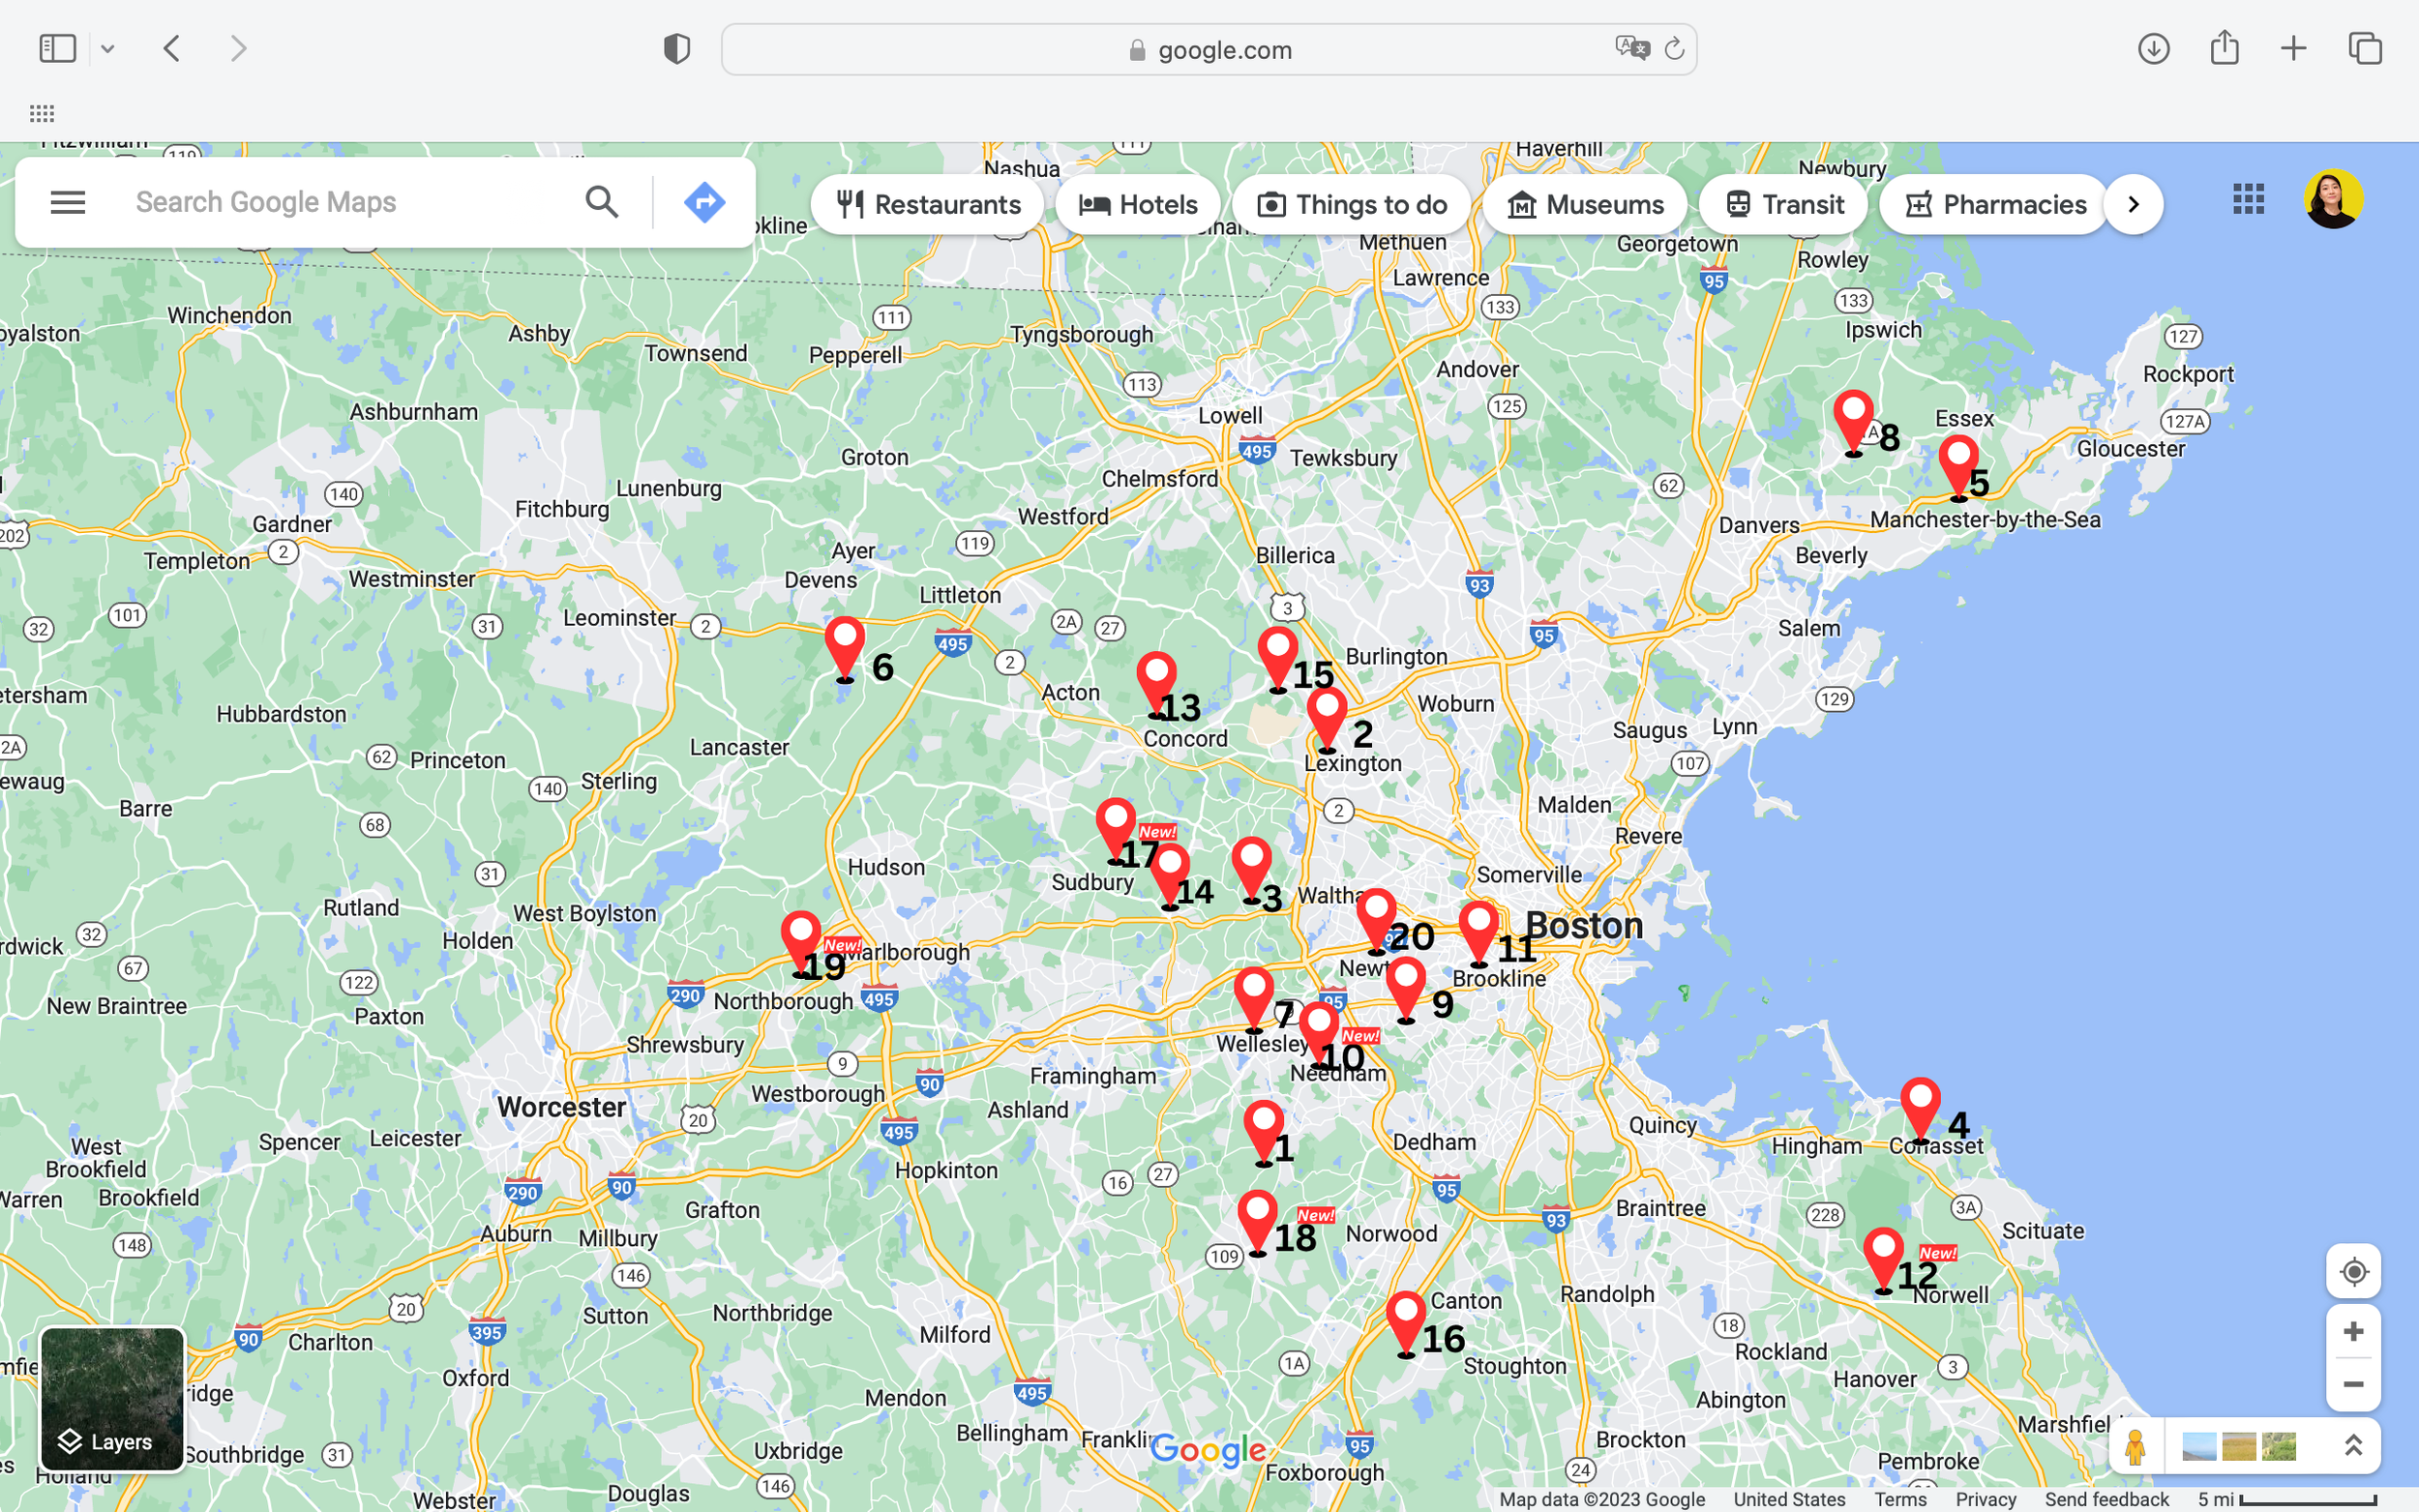Image resolution: width=2419 pixels, height=1512 pixels.
Task: Click red map pin number 20
Action: (x=1376, y=921)
